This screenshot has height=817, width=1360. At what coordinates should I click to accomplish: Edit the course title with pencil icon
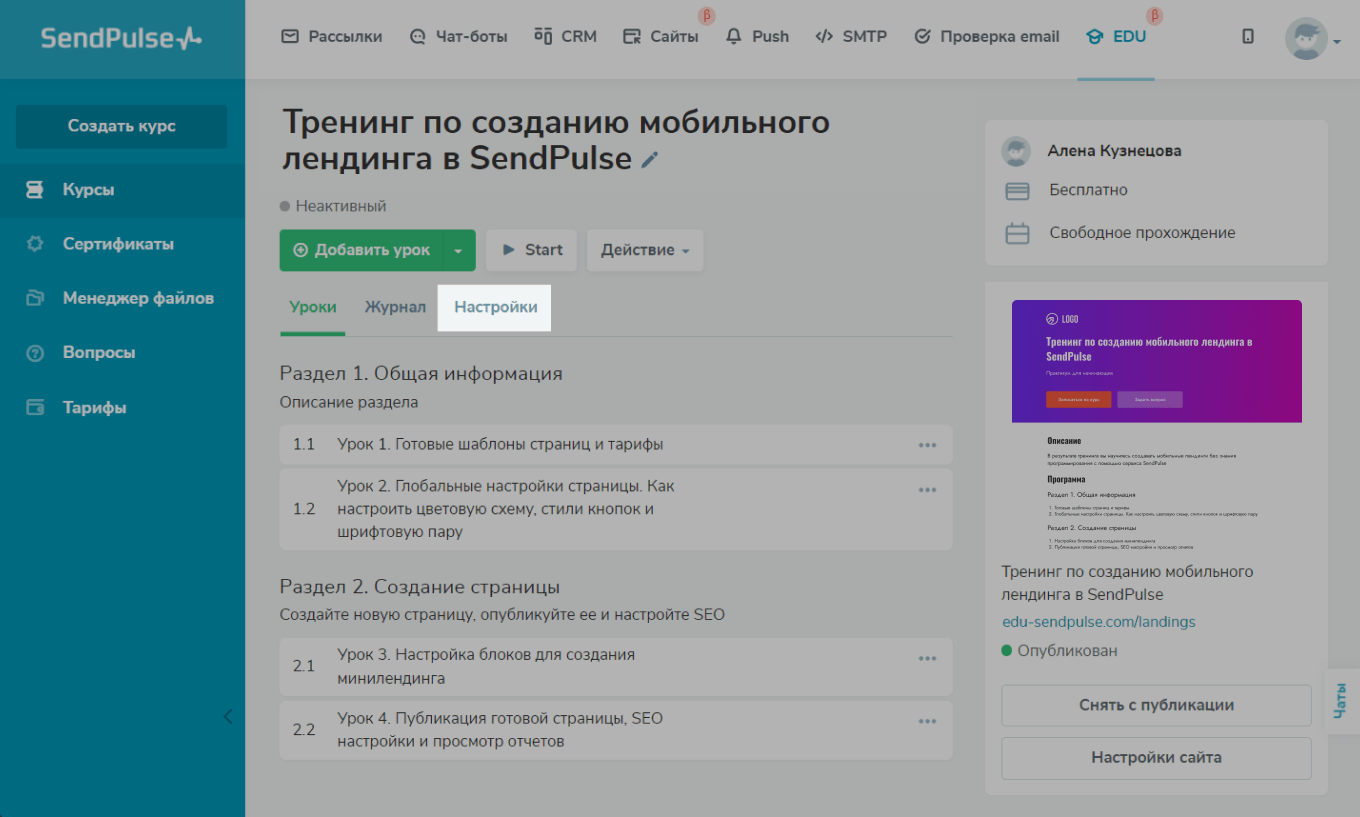pos(650,160)
